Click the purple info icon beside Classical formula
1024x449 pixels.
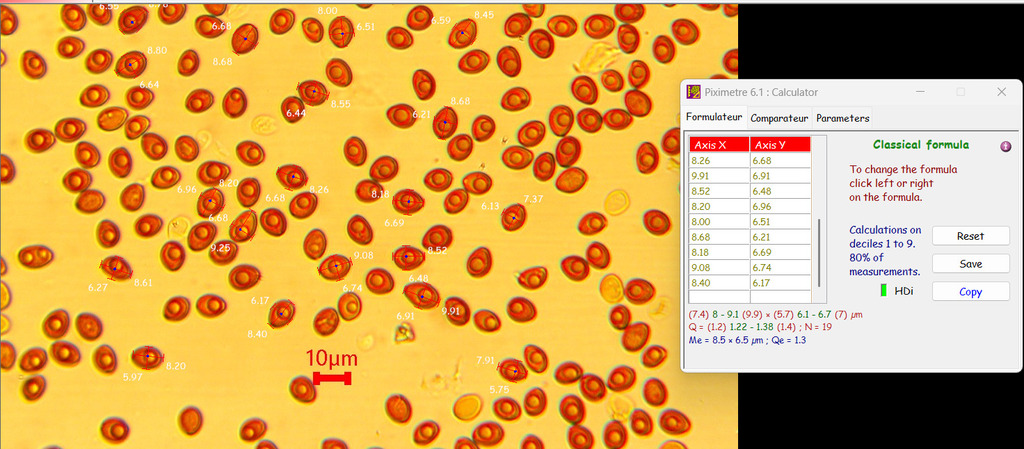(x=1006, y=146)
